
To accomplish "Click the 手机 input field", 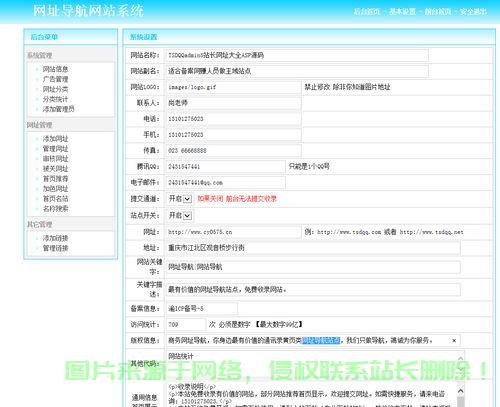I will click(233, 135).
